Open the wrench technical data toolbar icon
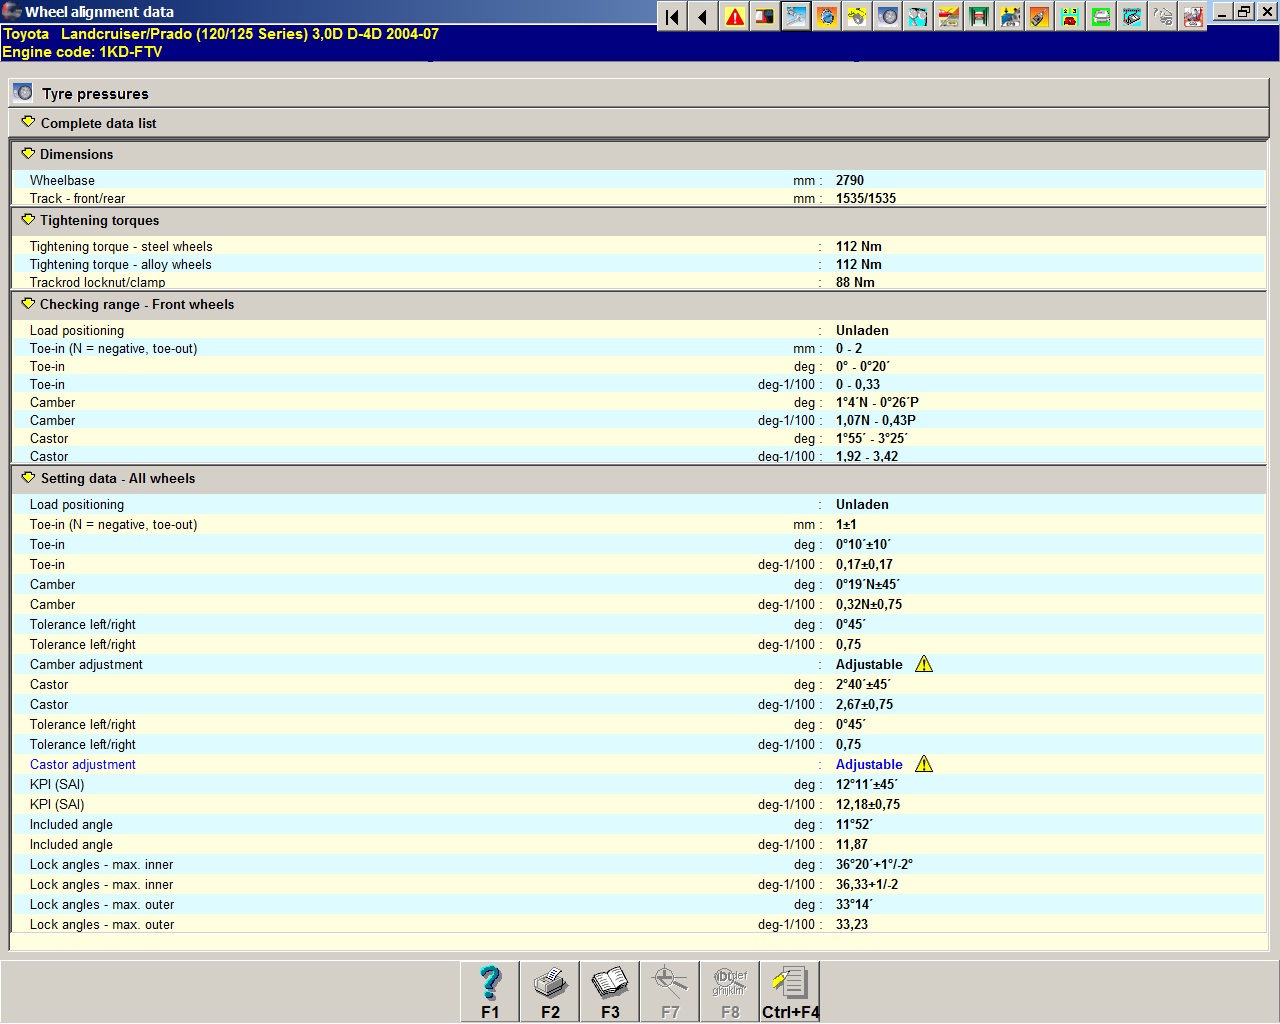 point(796,17)
